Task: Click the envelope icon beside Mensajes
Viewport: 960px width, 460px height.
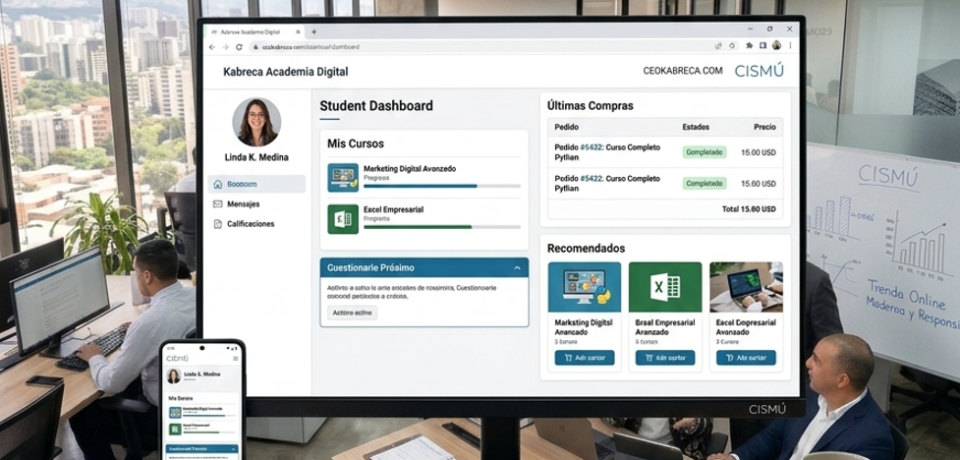Action: (217, 204)
